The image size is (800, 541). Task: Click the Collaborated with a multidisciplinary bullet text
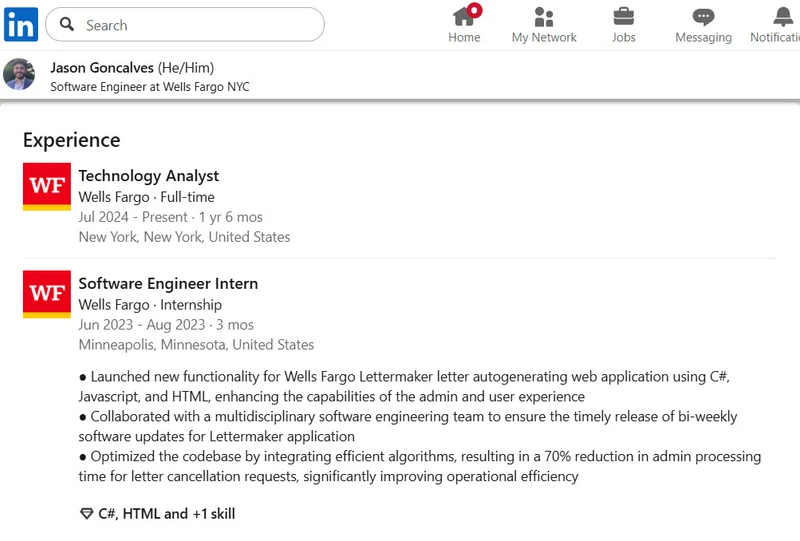tap(408, 426)
